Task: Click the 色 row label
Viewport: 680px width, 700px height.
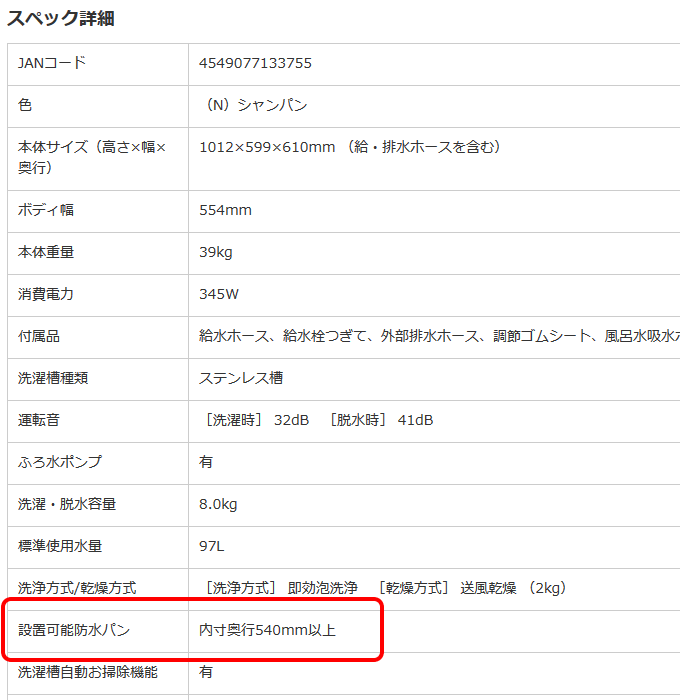Action: [25, 105]
